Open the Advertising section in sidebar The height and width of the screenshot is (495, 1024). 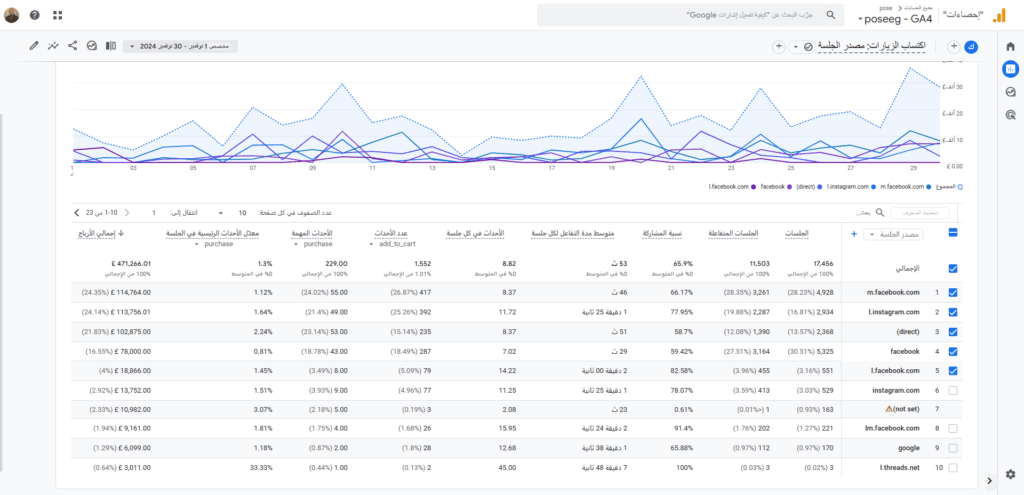click(1010, 115)
